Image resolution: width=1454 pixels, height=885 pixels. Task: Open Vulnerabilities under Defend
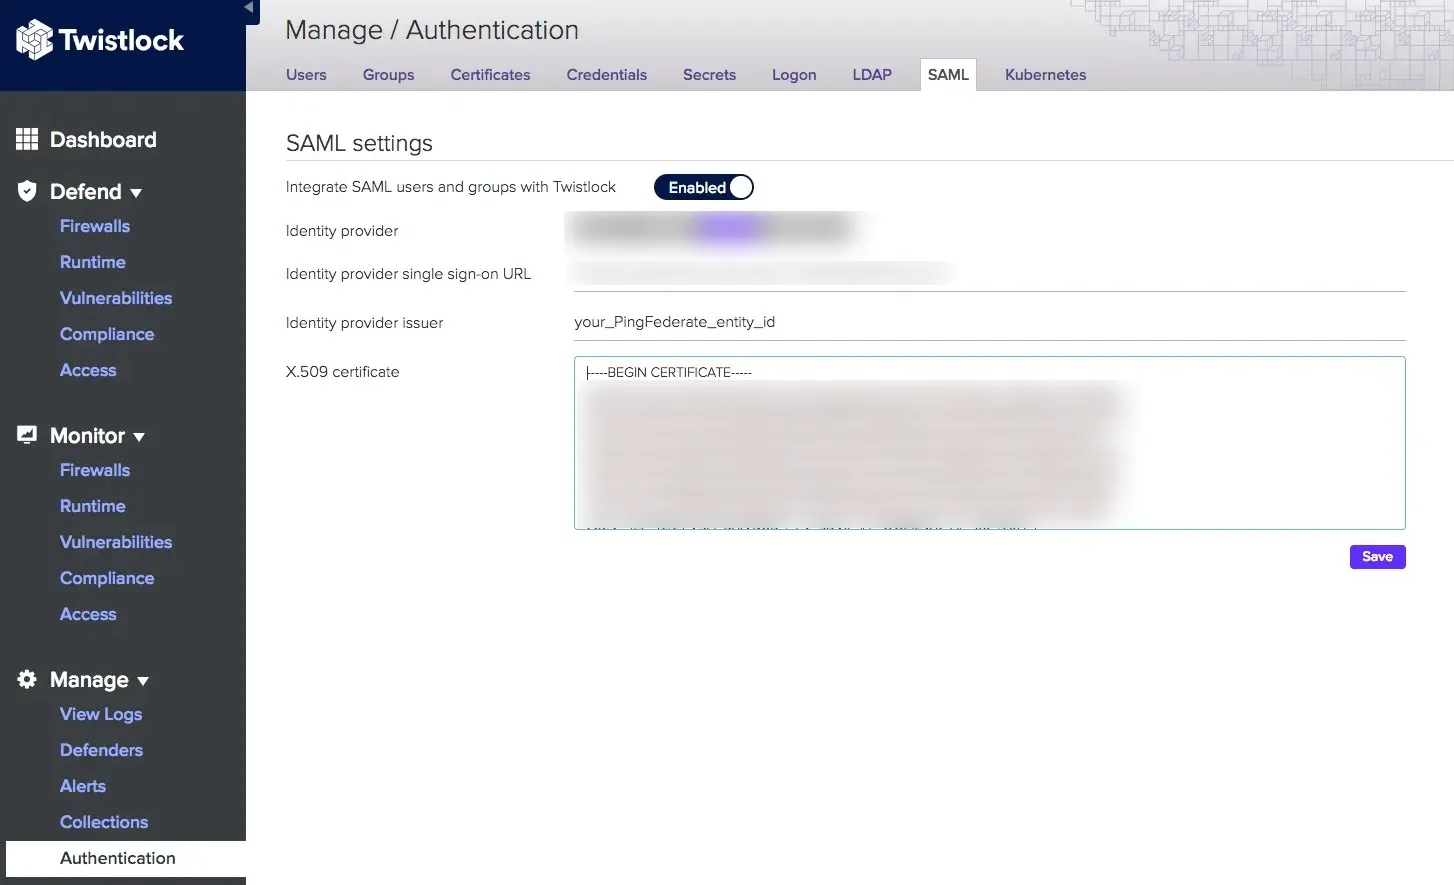click(x=116, y=298)
